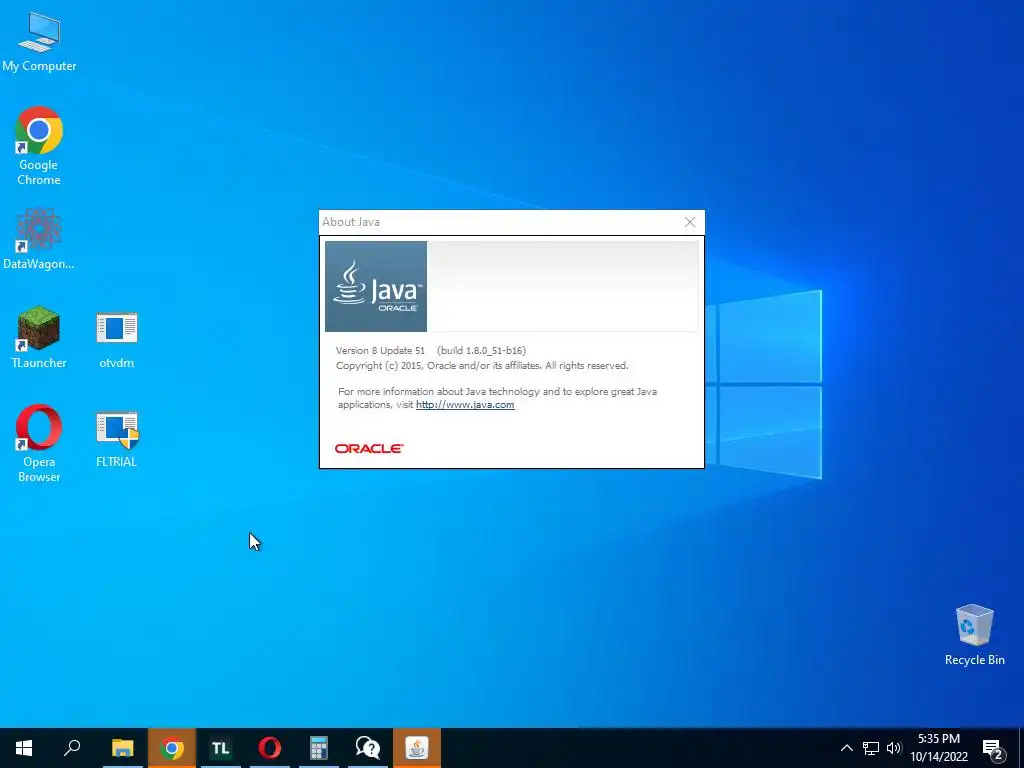Screen dimensions: 1024x768
Task: Select the FLTRIAL desktop icon
Action: click(x=117, y=440)
